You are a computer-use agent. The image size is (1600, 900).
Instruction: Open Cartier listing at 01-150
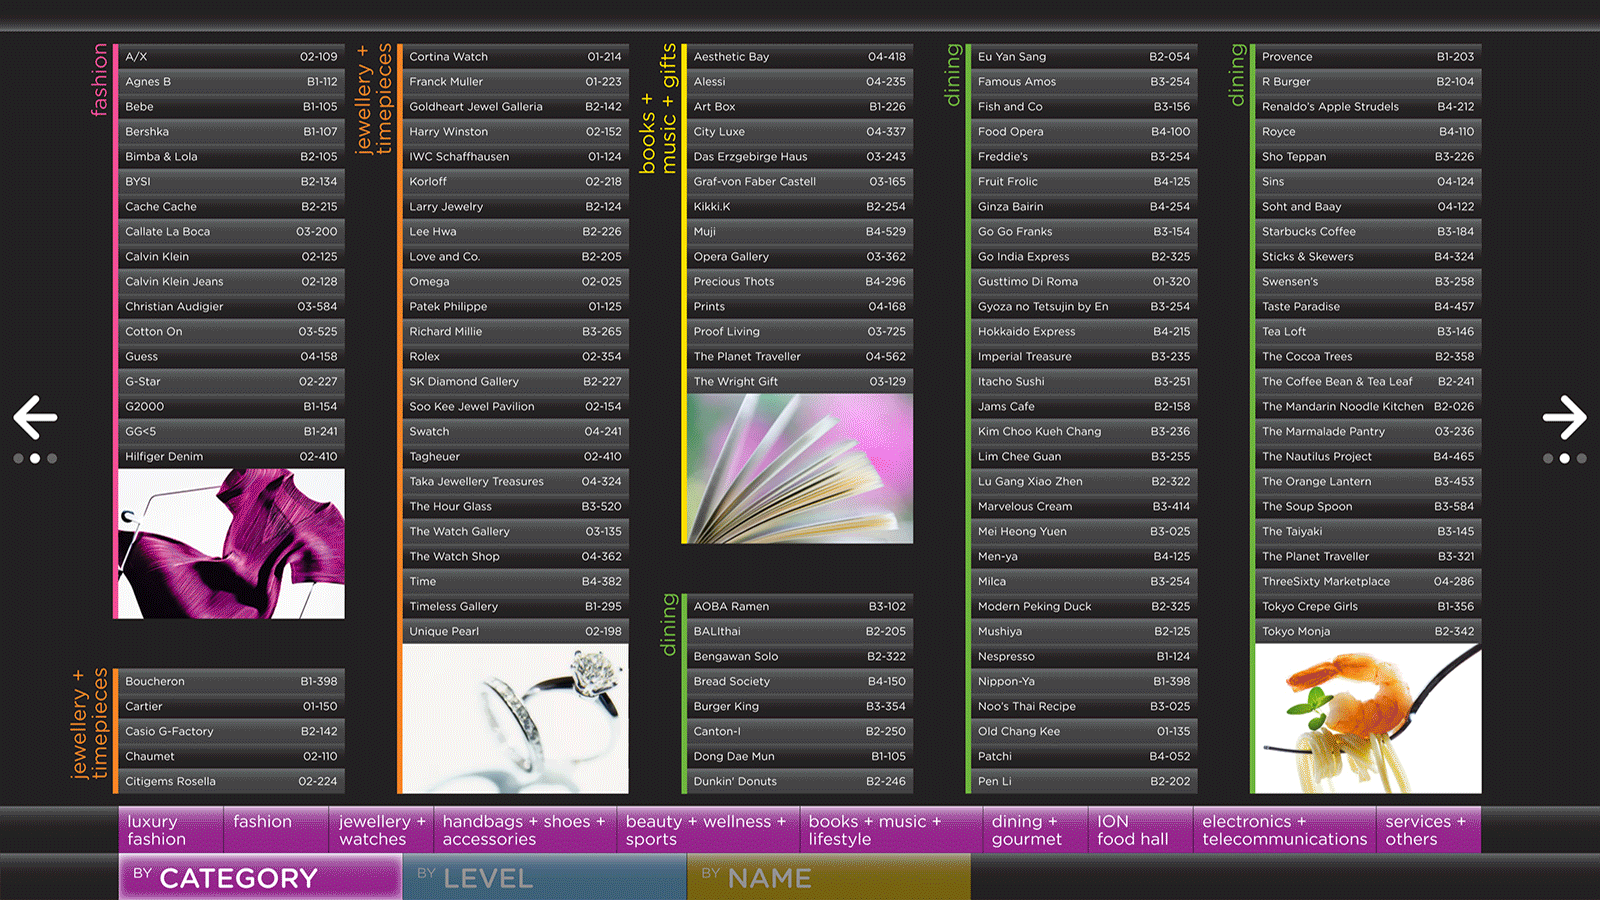pyautogui.click(x=231, y=707)
